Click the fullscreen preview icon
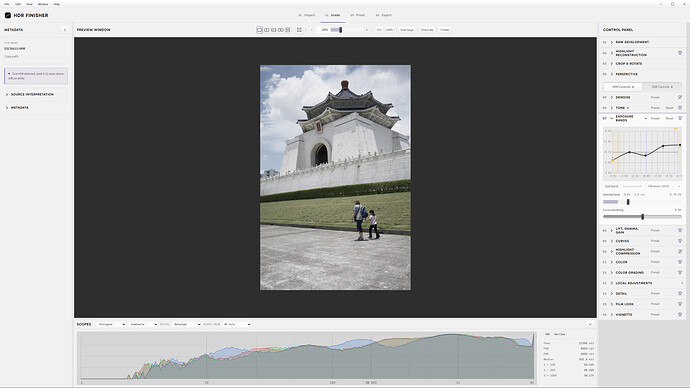The width and height of the screenshot is (690, 388). pos(299,30)
